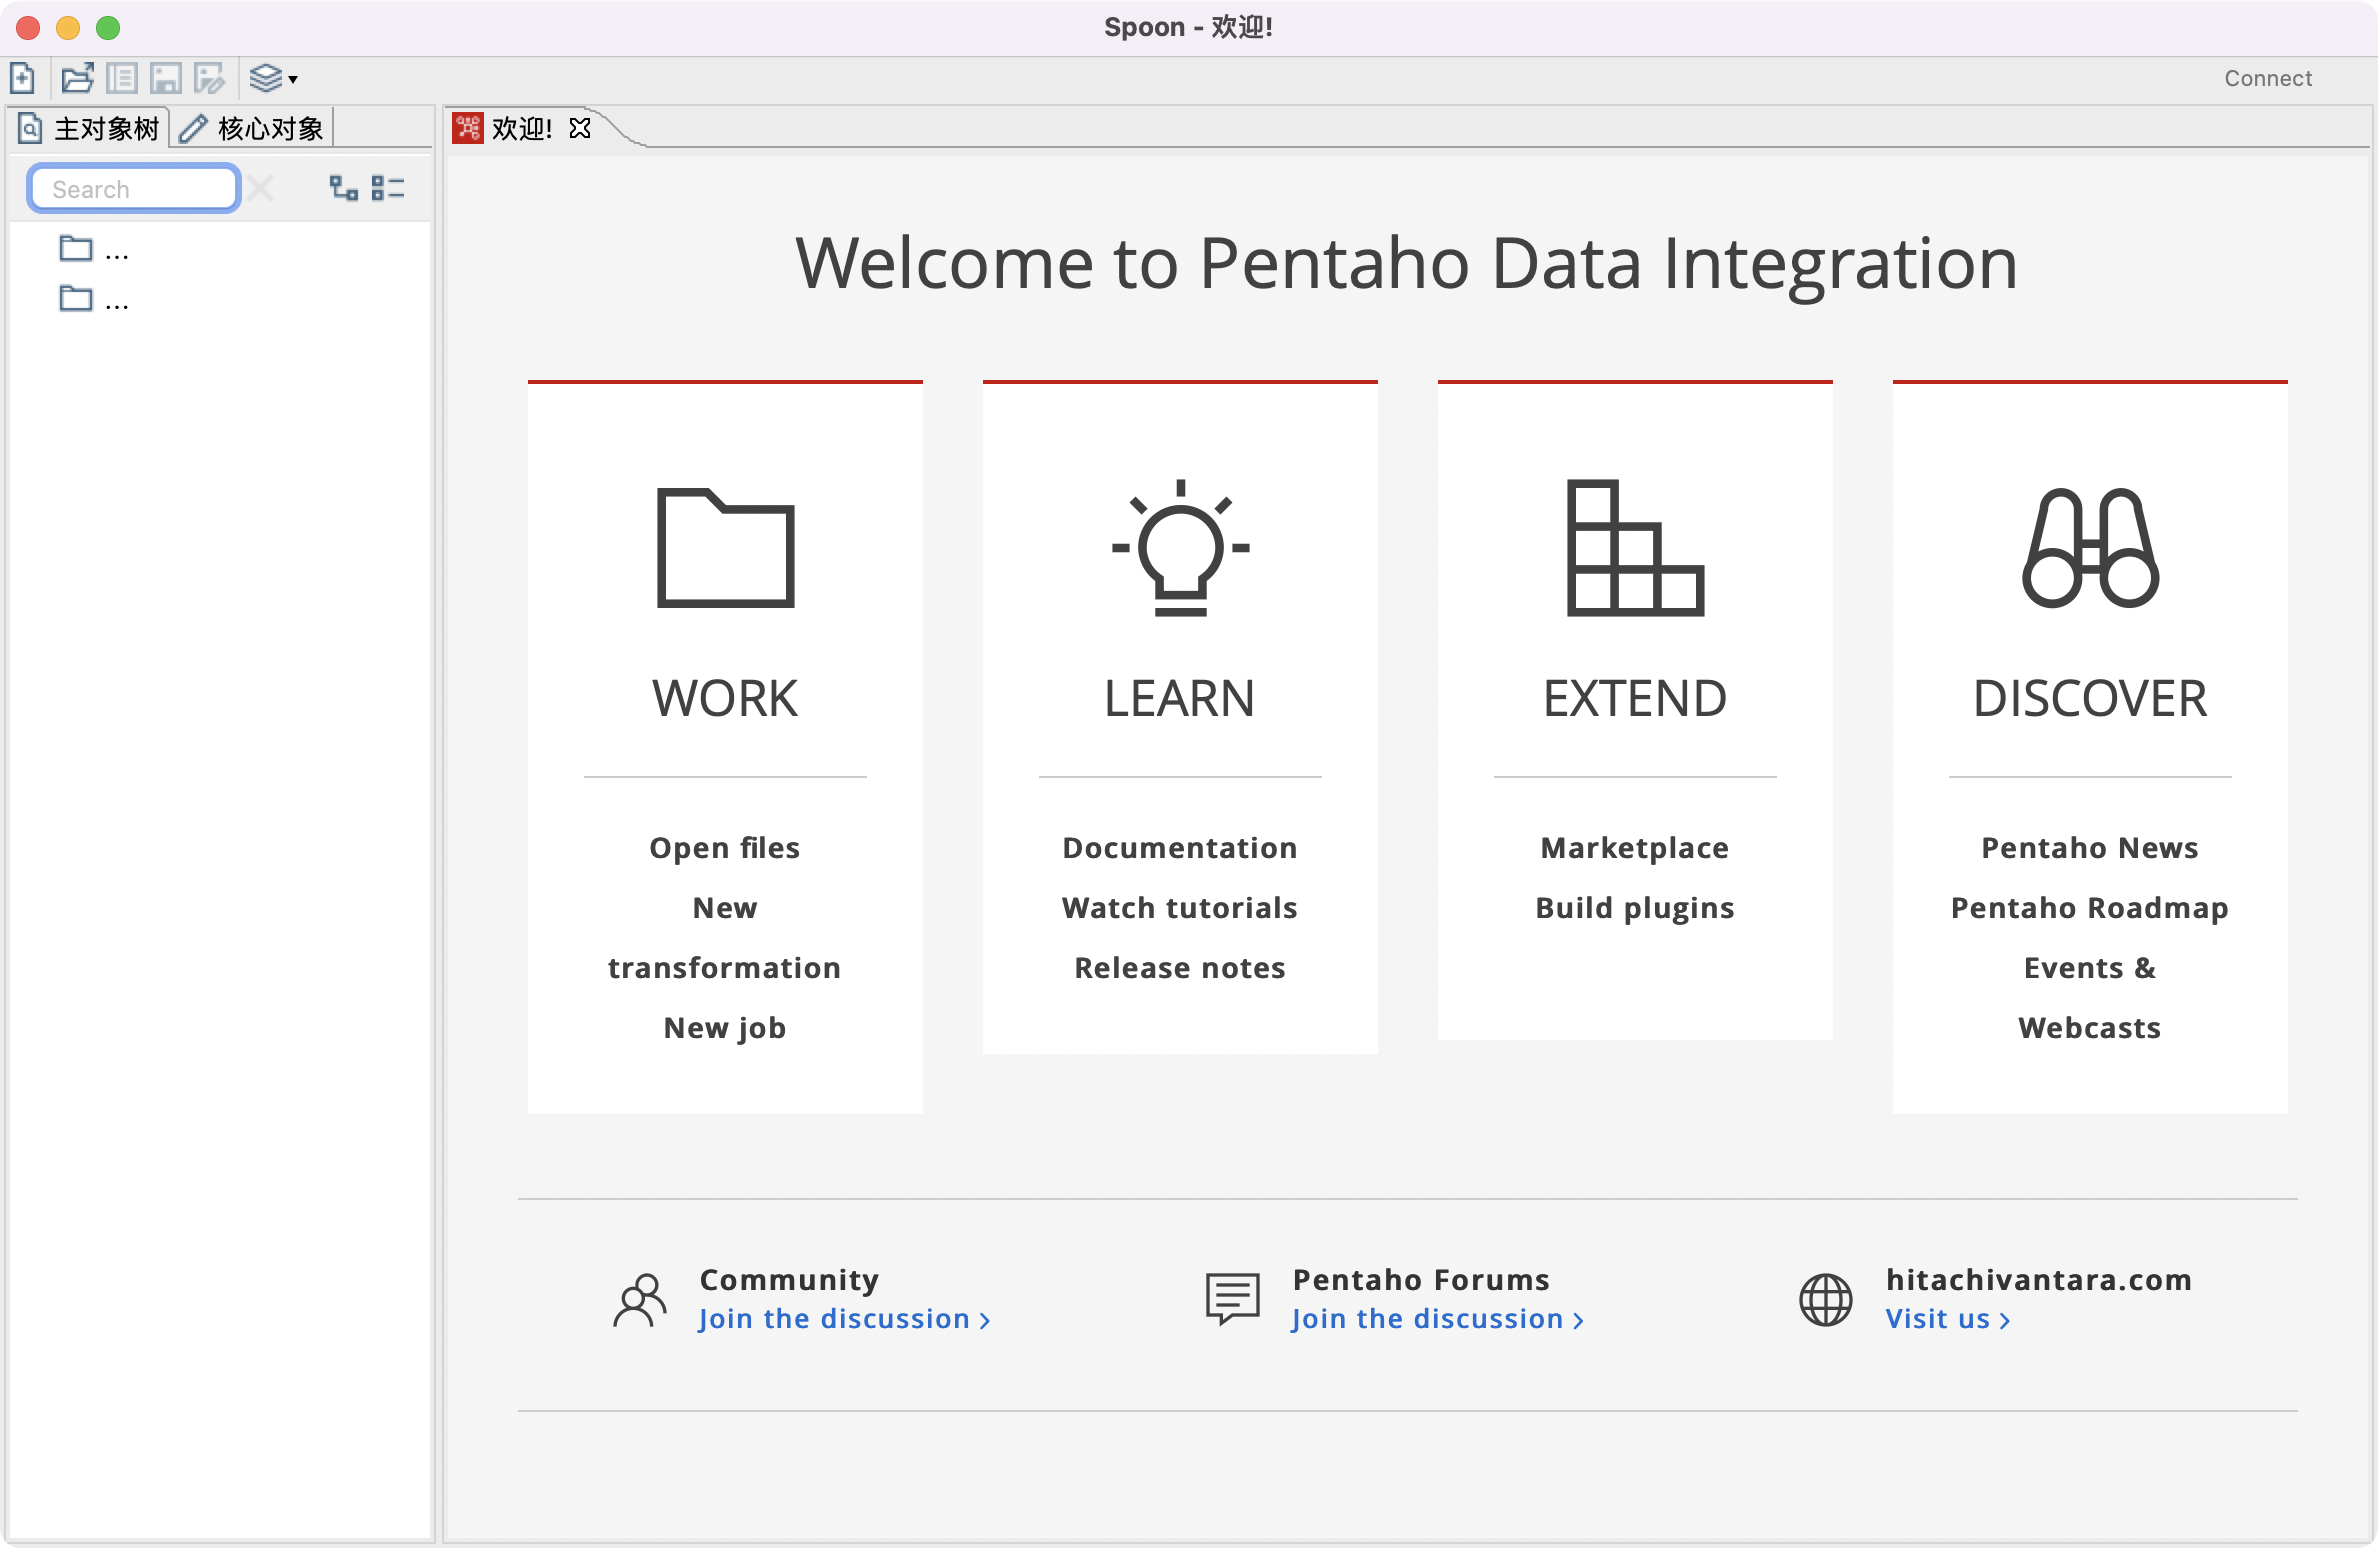Click 'Watch tutorials' link

tap(1180, 908)
